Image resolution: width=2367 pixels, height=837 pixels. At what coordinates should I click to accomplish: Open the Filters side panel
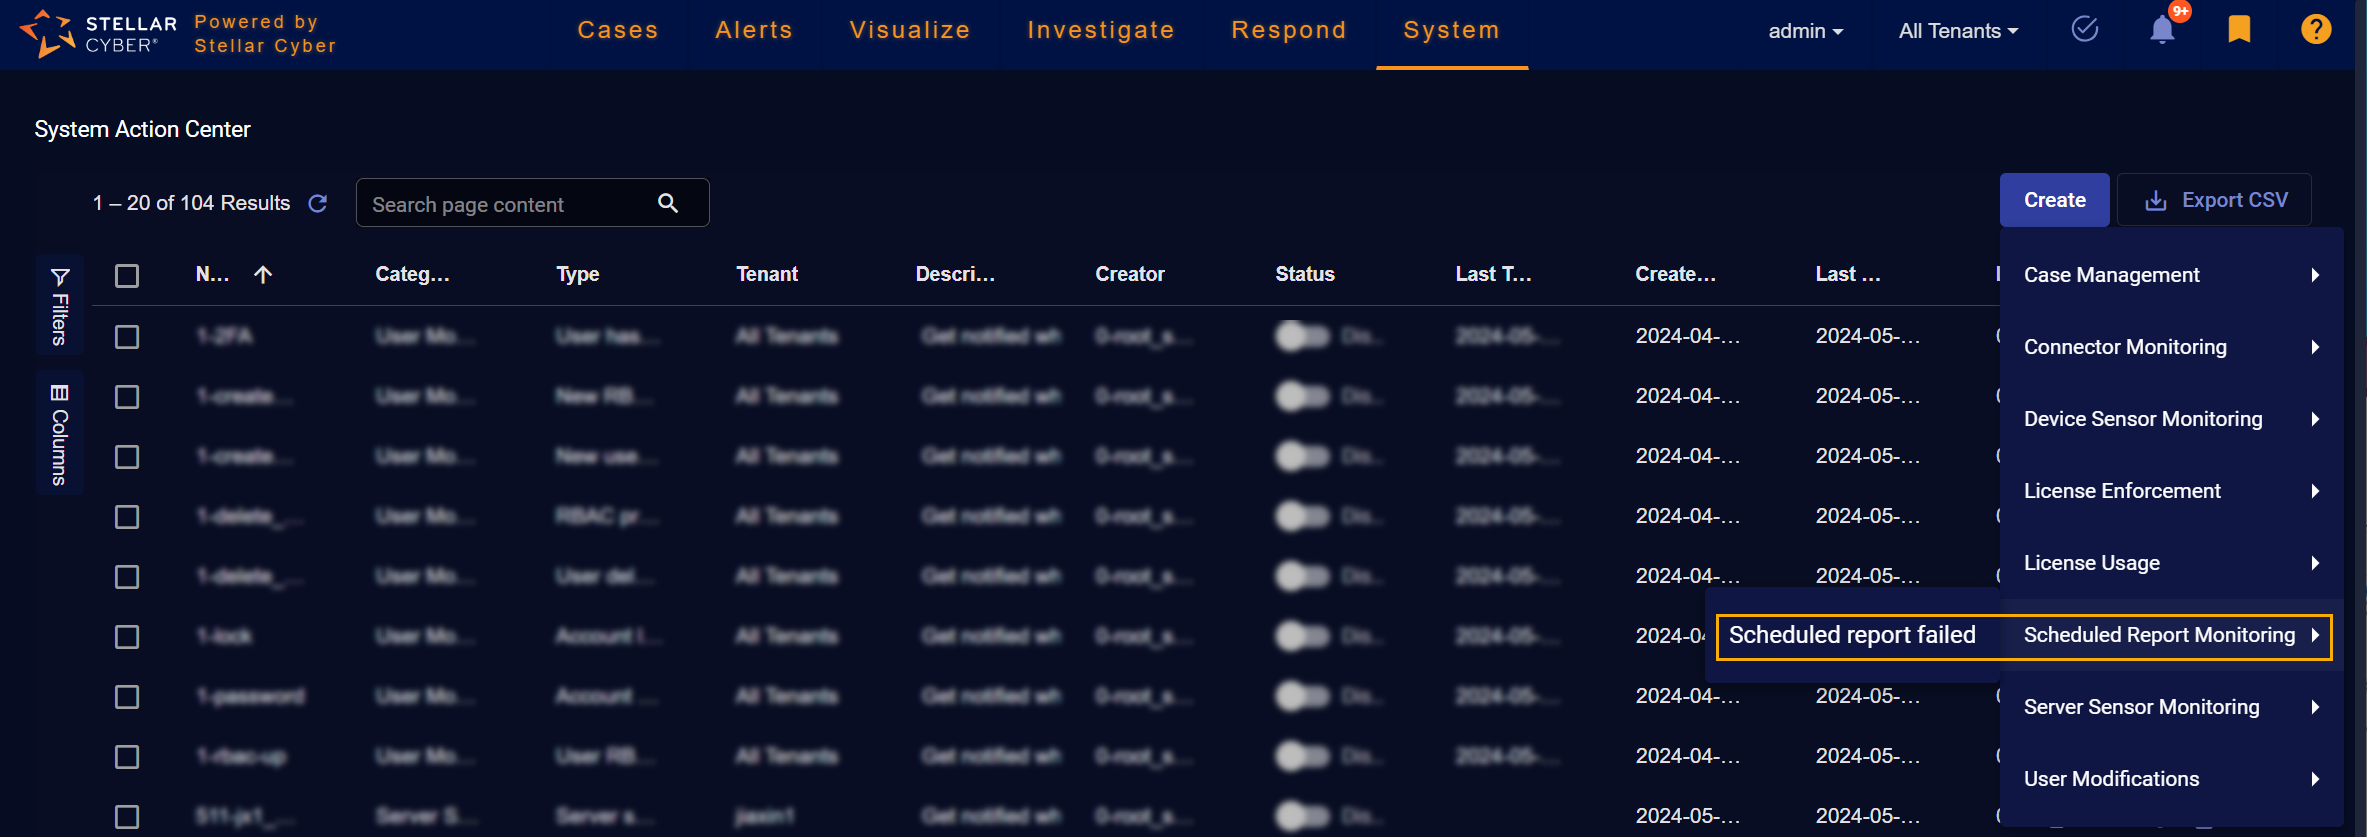click(59, 306)
